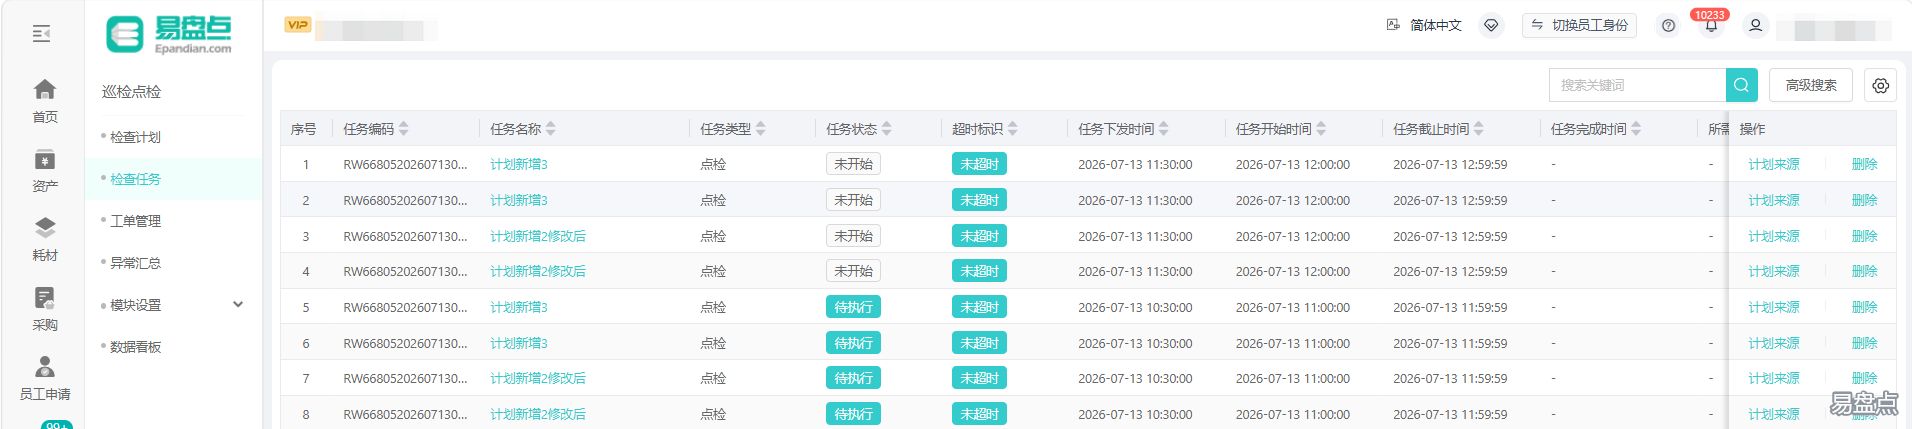Click 未超时 tag in row 3
Screen dimensions: 1912x429
coord(979,236)
